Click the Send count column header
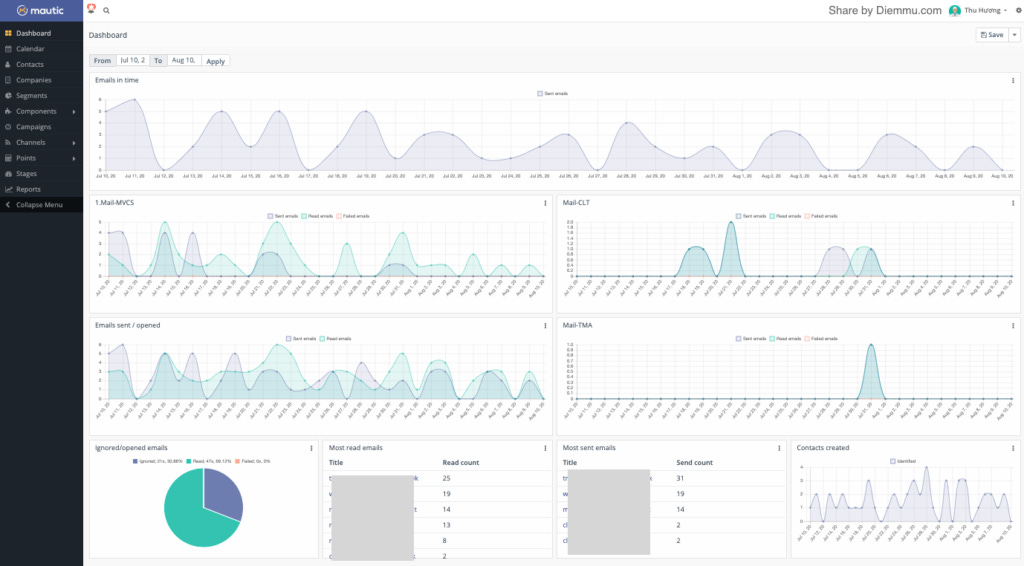1024x566 pixels. point(695,463)
